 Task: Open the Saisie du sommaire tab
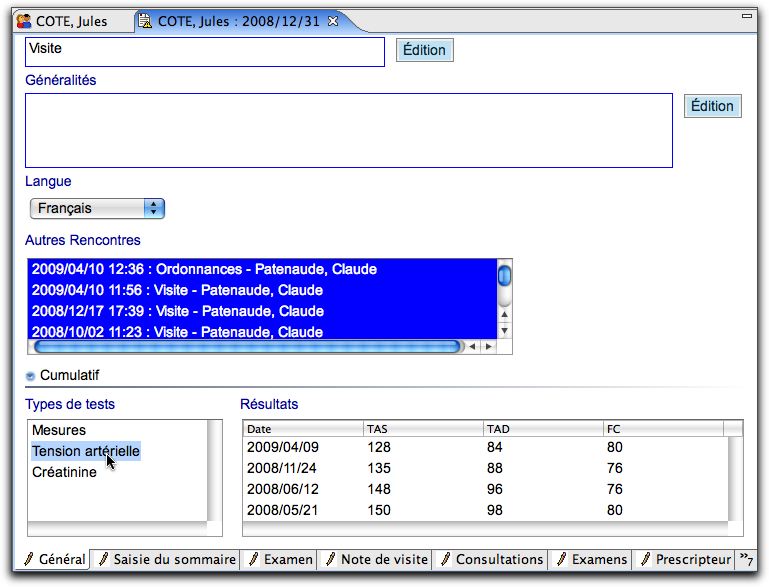[167, 560]
